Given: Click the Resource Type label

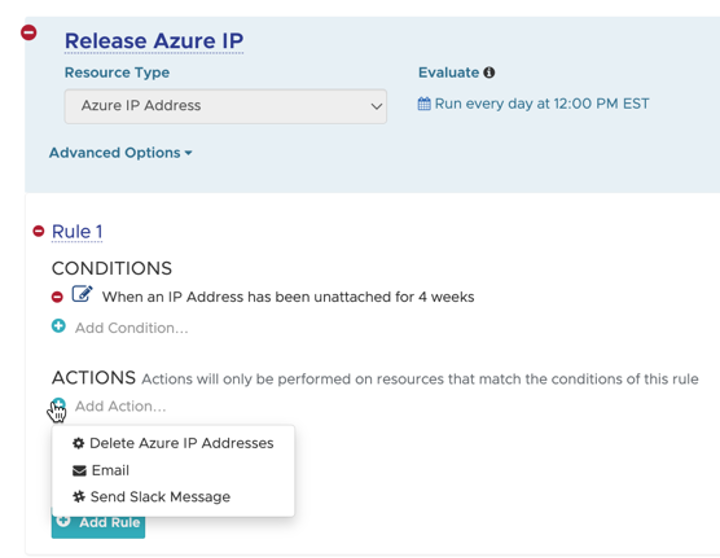Looking at the screenshot, I should pos(117,73).
